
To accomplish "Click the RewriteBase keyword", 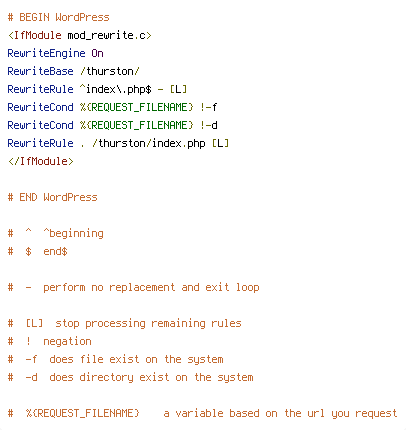I will (x=40, y=71).
